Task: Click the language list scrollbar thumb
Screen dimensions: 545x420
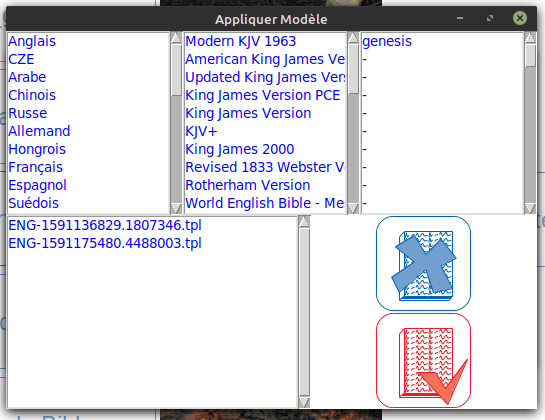Action: tap(176, 70)
